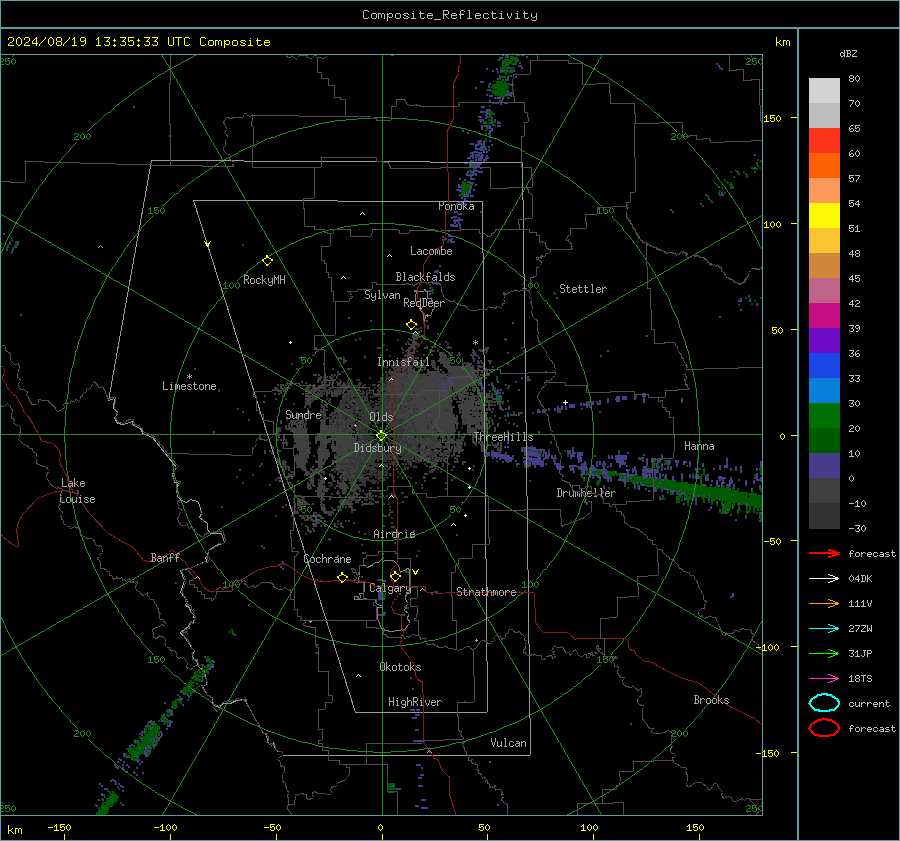Click the cyan 27ZW arrow symbol

tap(824, 629)
